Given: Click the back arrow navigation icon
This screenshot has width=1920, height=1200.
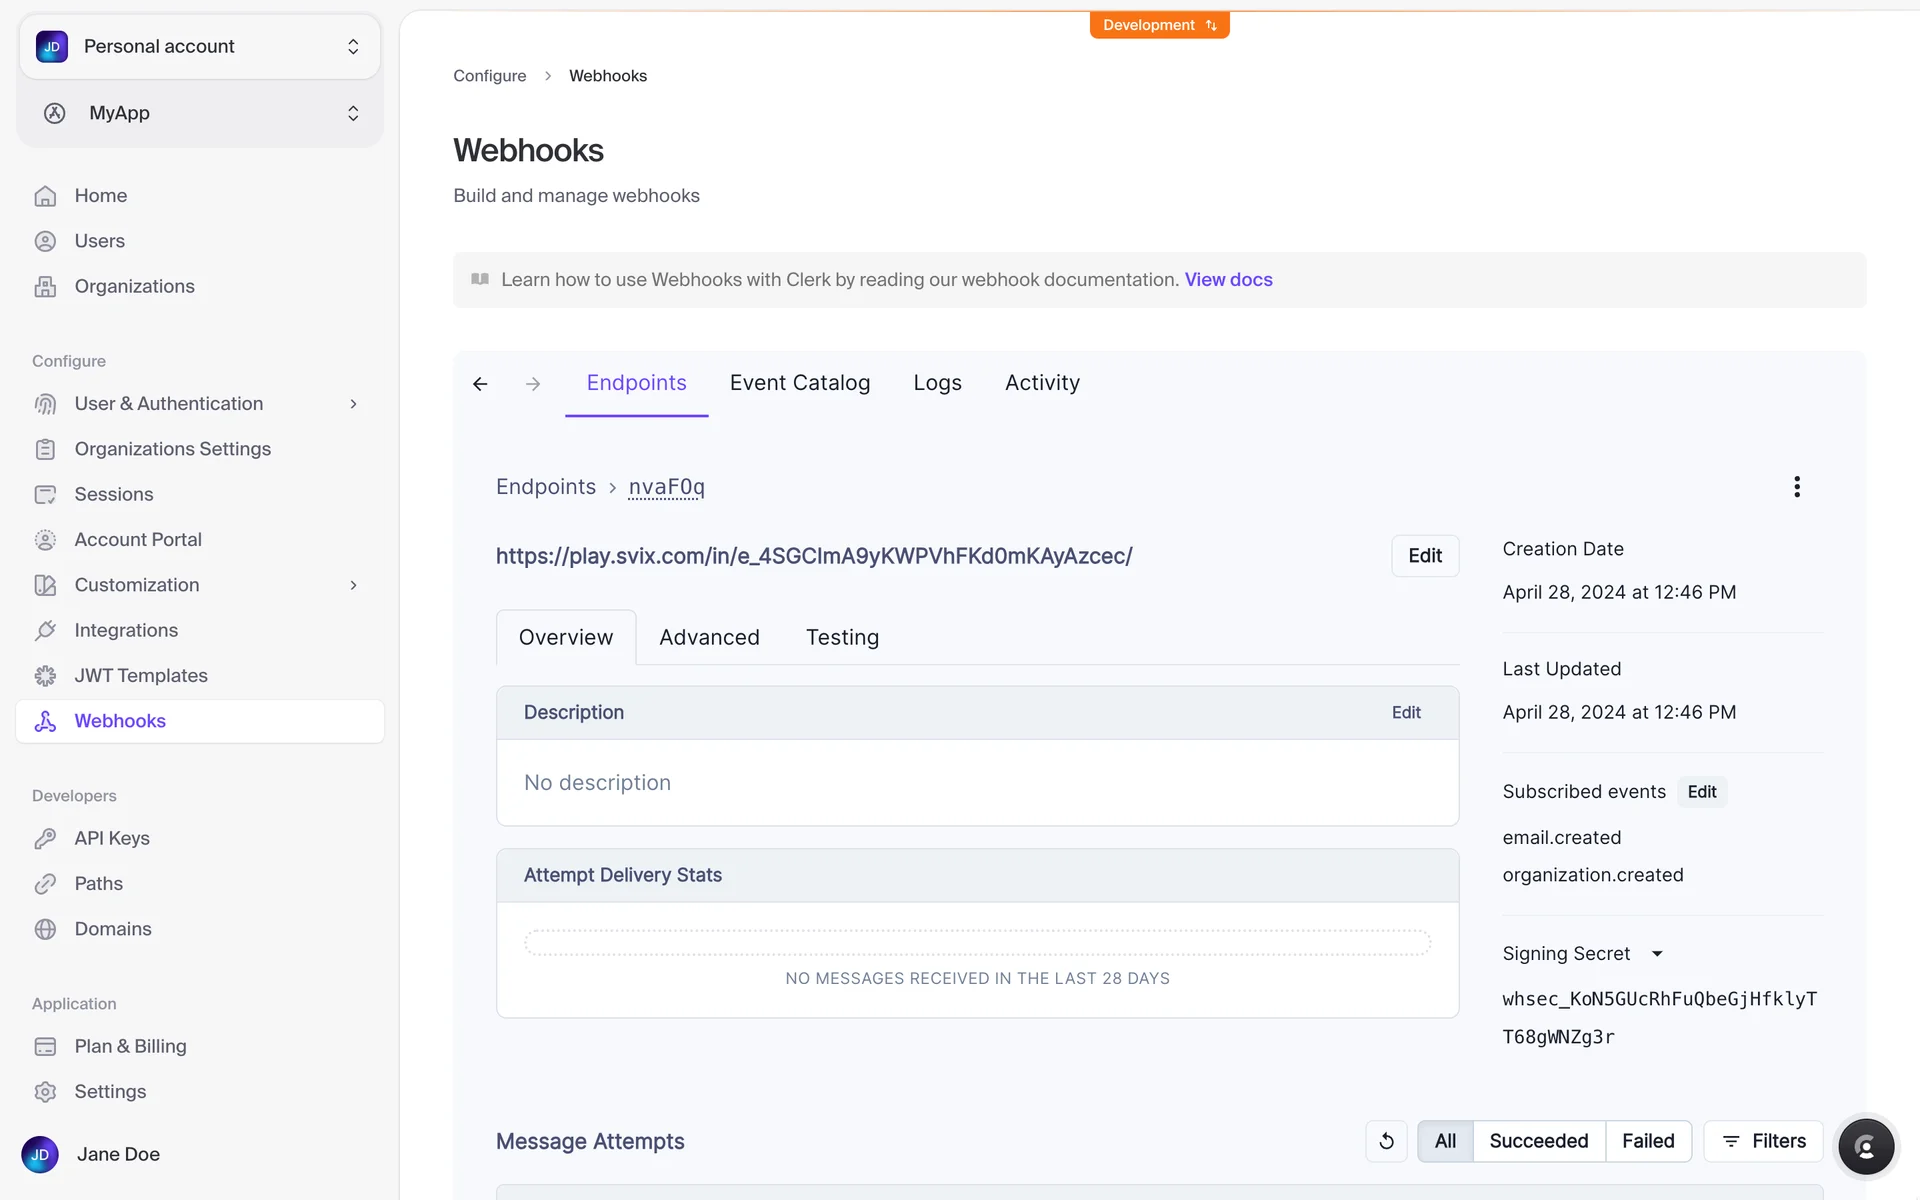Looking at the screenshot, I should coord(480,384).
